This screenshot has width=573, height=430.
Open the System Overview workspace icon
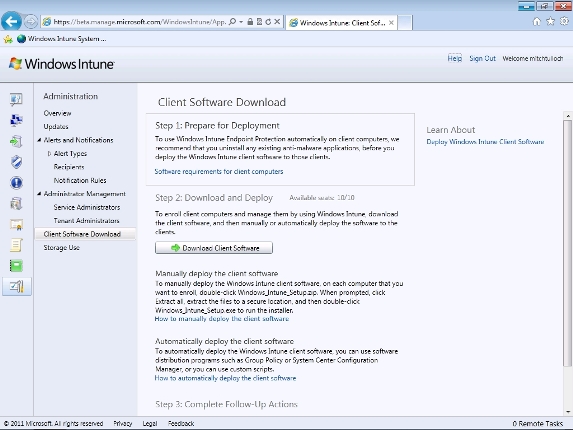tap(16, 99)
